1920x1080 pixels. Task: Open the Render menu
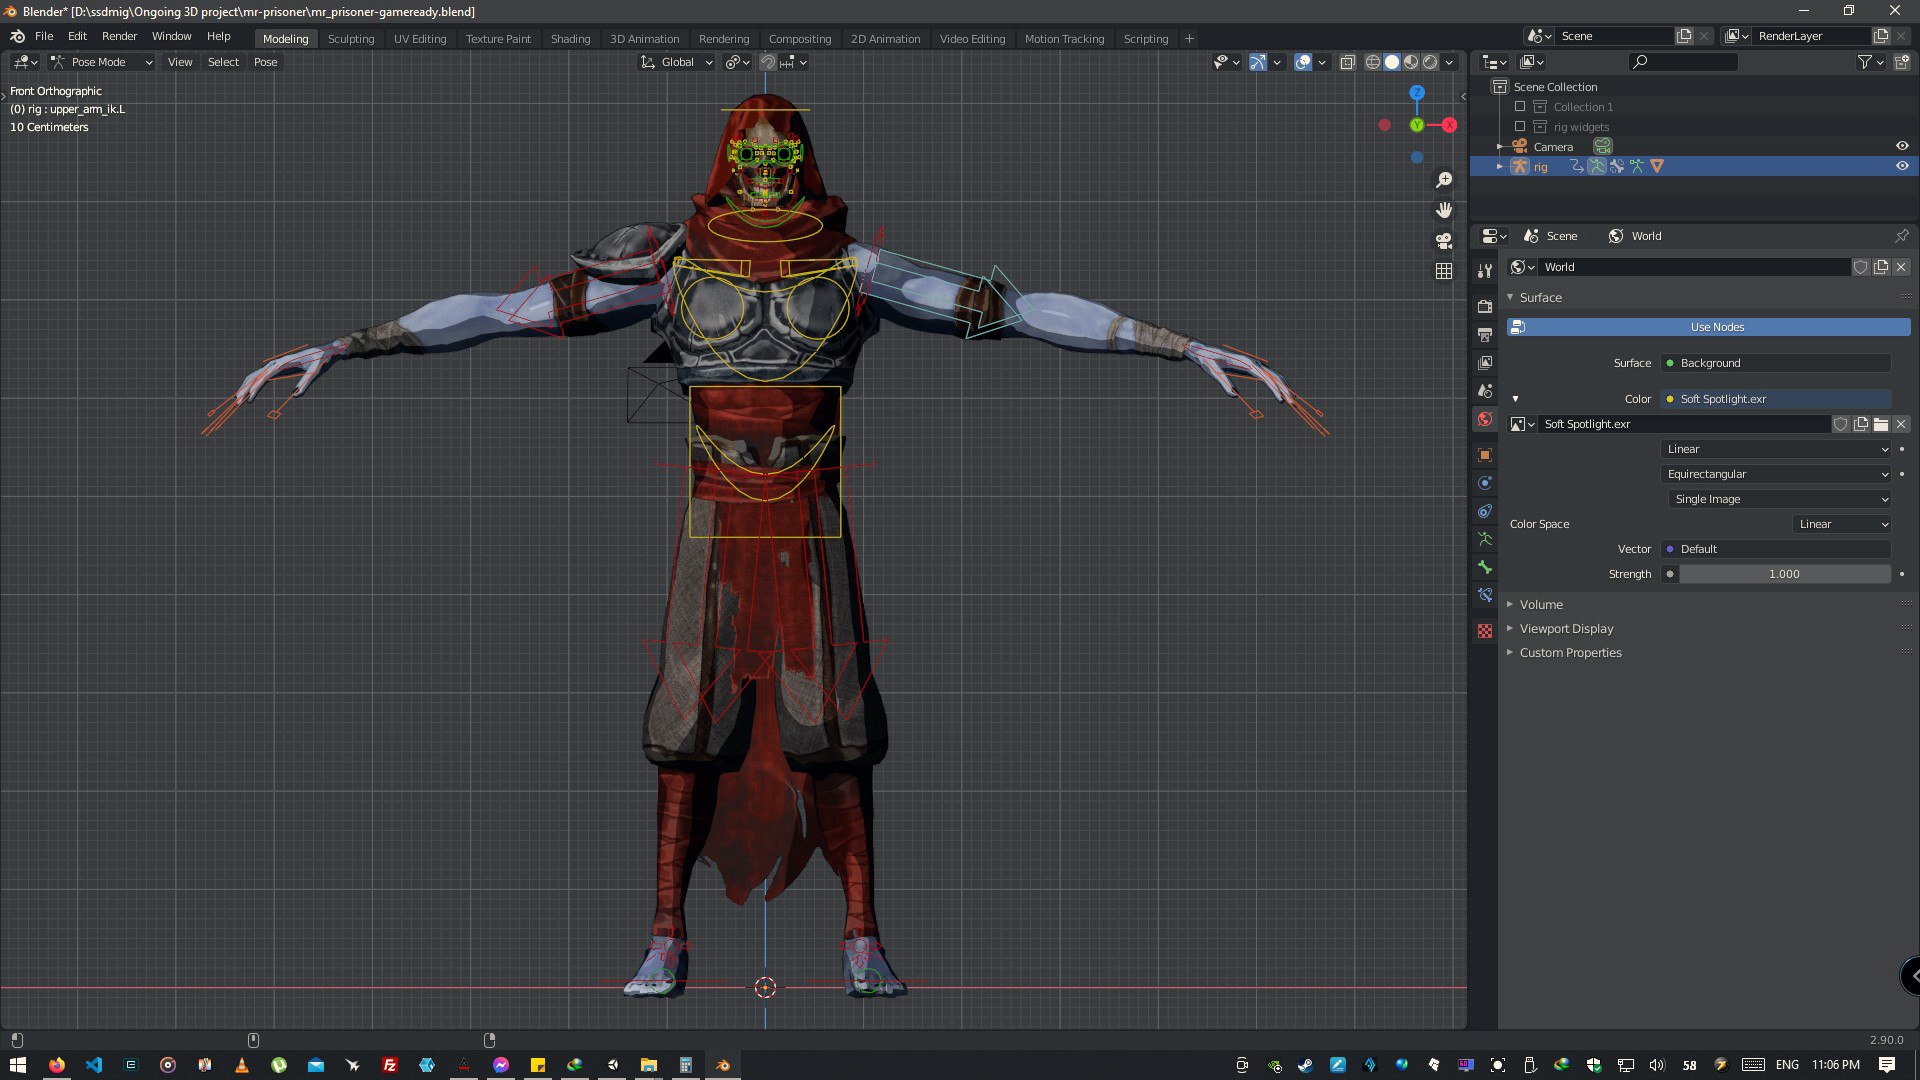(x=119, y=36)
